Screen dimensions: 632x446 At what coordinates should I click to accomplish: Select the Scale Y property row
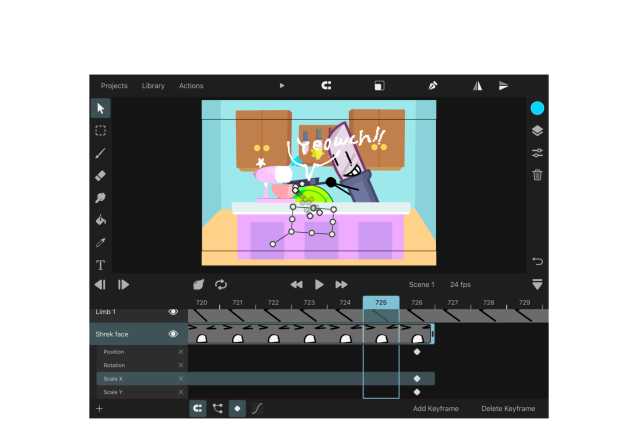142,392
